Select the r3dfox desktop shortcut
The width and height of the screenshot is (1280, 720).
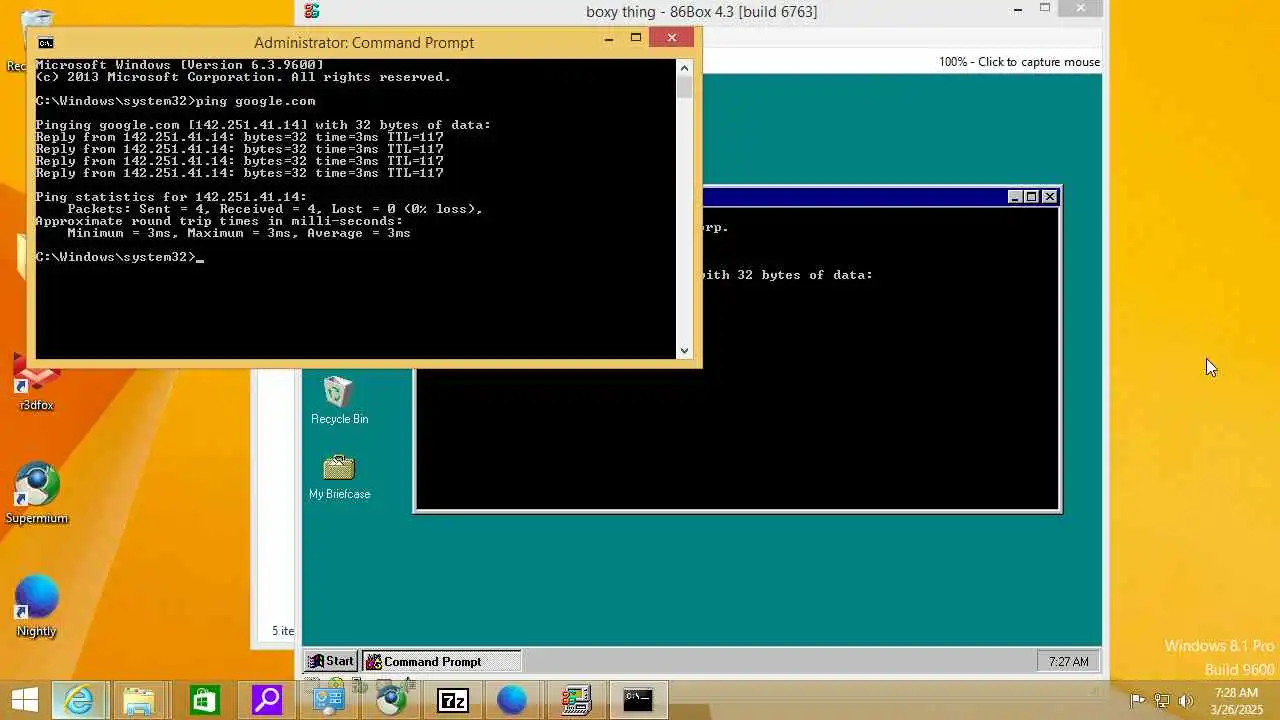coord(37,383)
